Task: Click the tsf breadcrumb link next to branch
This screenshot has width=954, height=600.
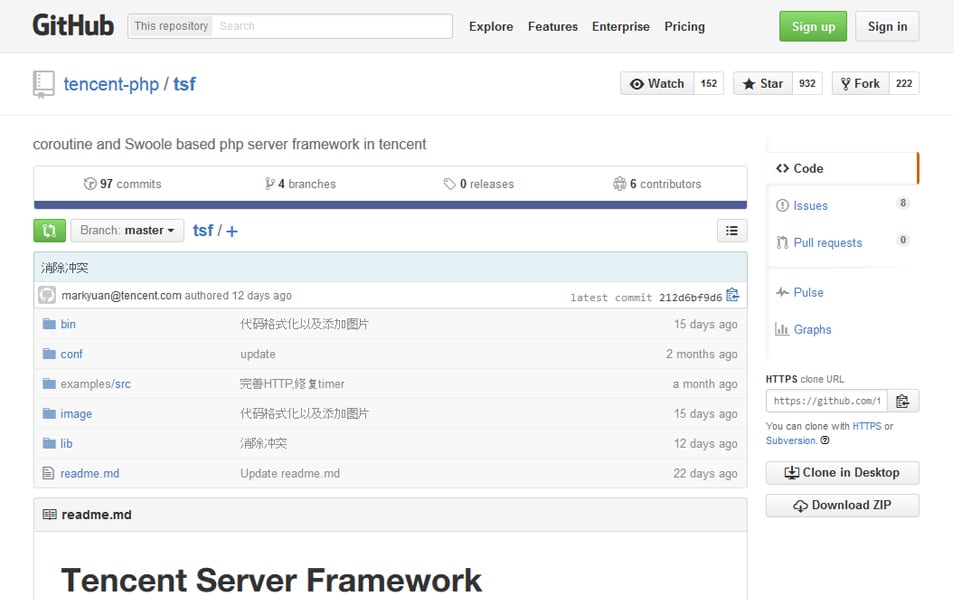Action: coord(203,231)
